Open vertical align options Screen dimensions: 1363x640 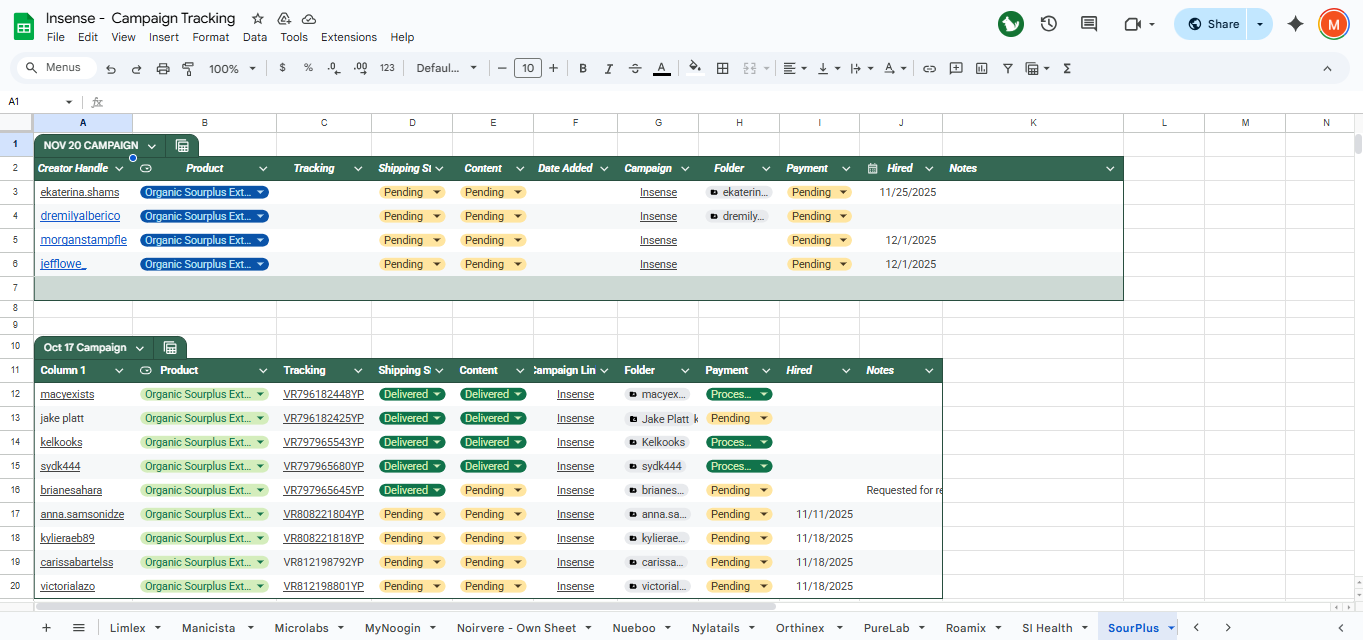point(829,68)
